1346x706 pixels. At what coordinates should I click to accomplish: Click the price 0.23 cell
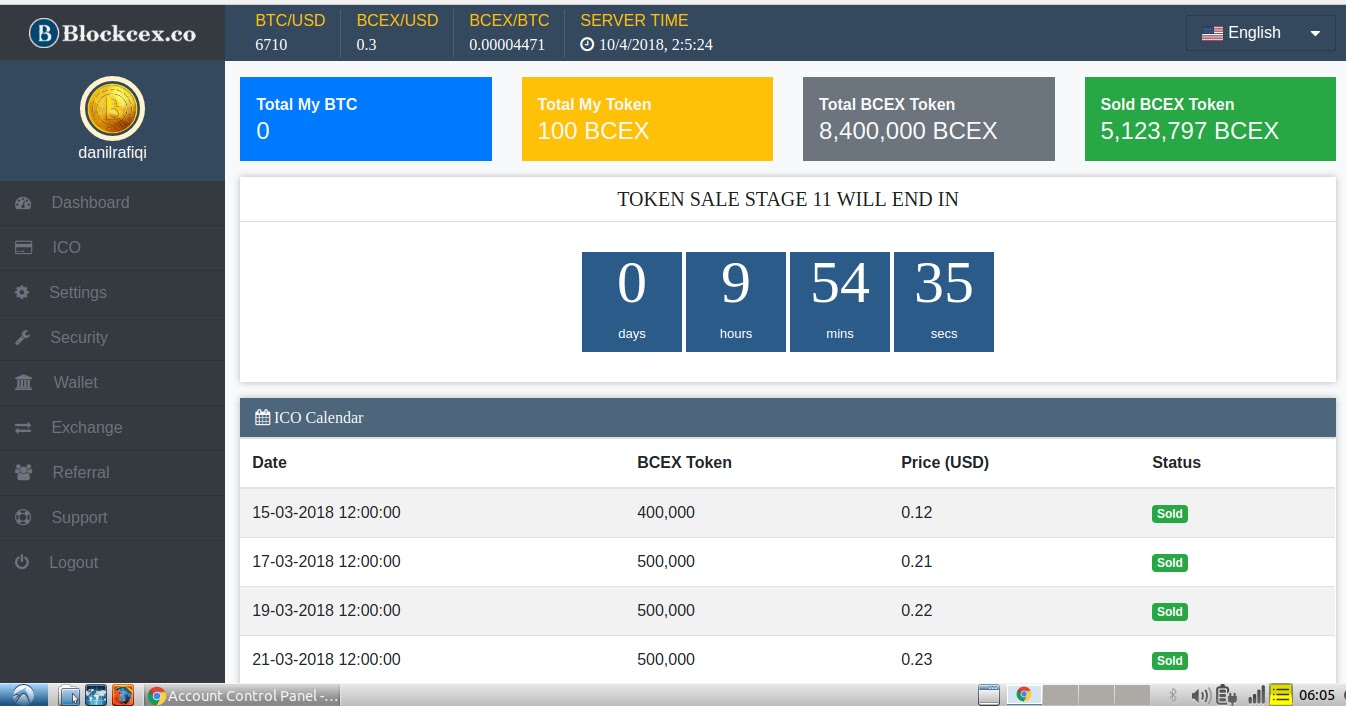(917, 660)
